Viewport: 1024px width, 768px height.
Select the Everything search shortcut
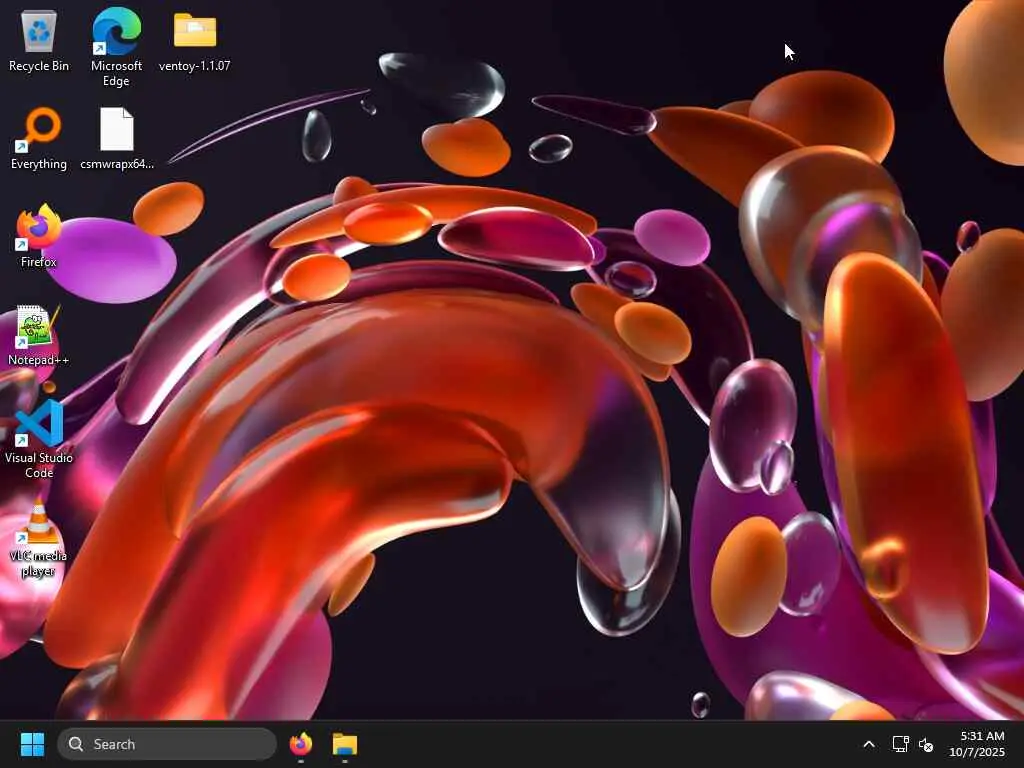point(39,138)
